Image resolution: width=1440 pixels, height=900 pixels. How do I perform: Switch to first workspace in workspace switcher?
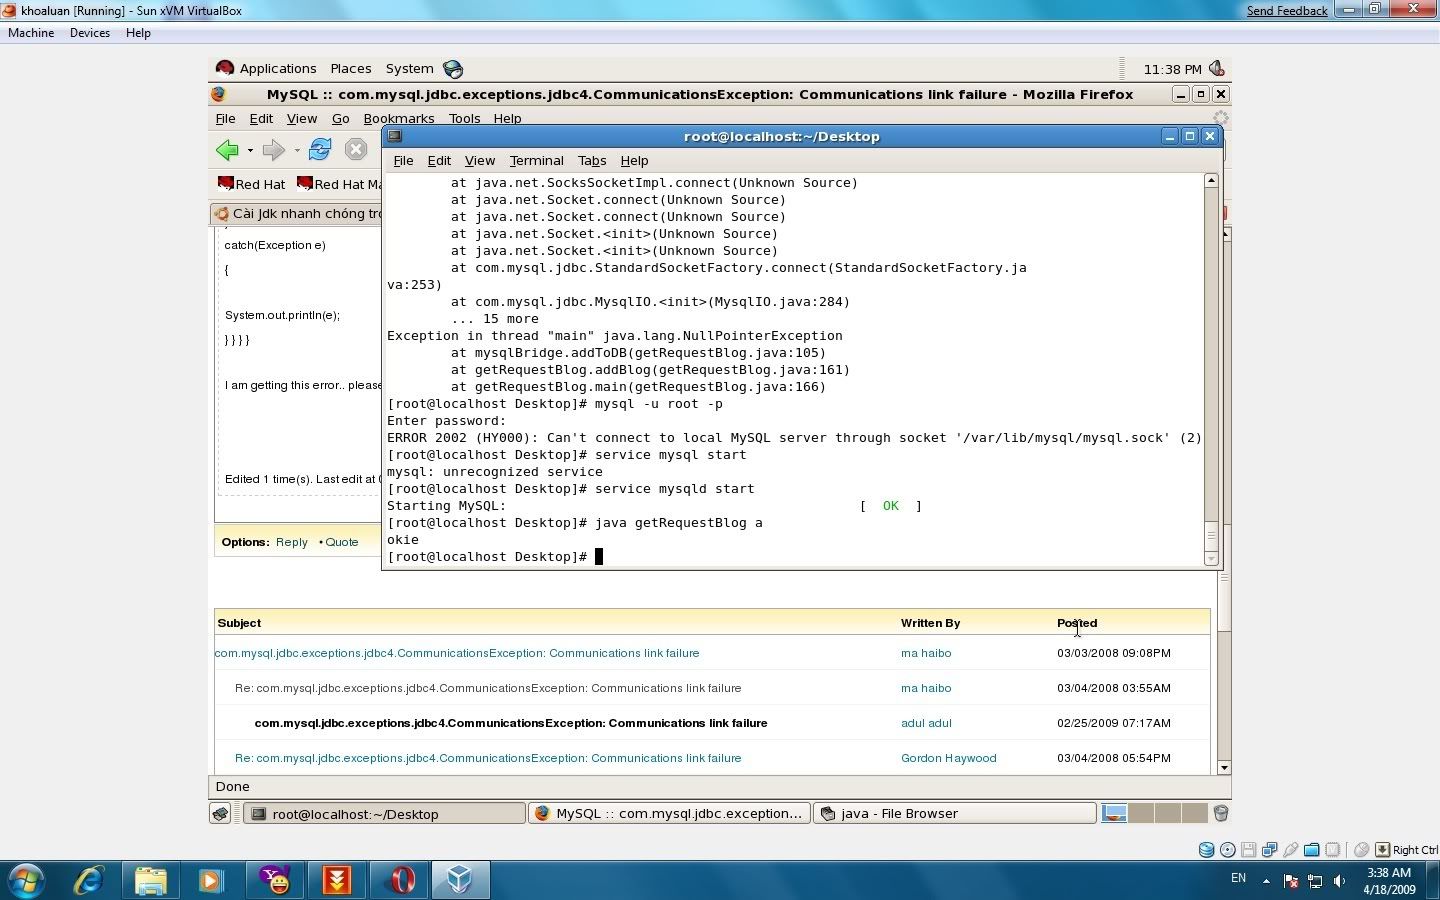click(x=1114, y=813)
